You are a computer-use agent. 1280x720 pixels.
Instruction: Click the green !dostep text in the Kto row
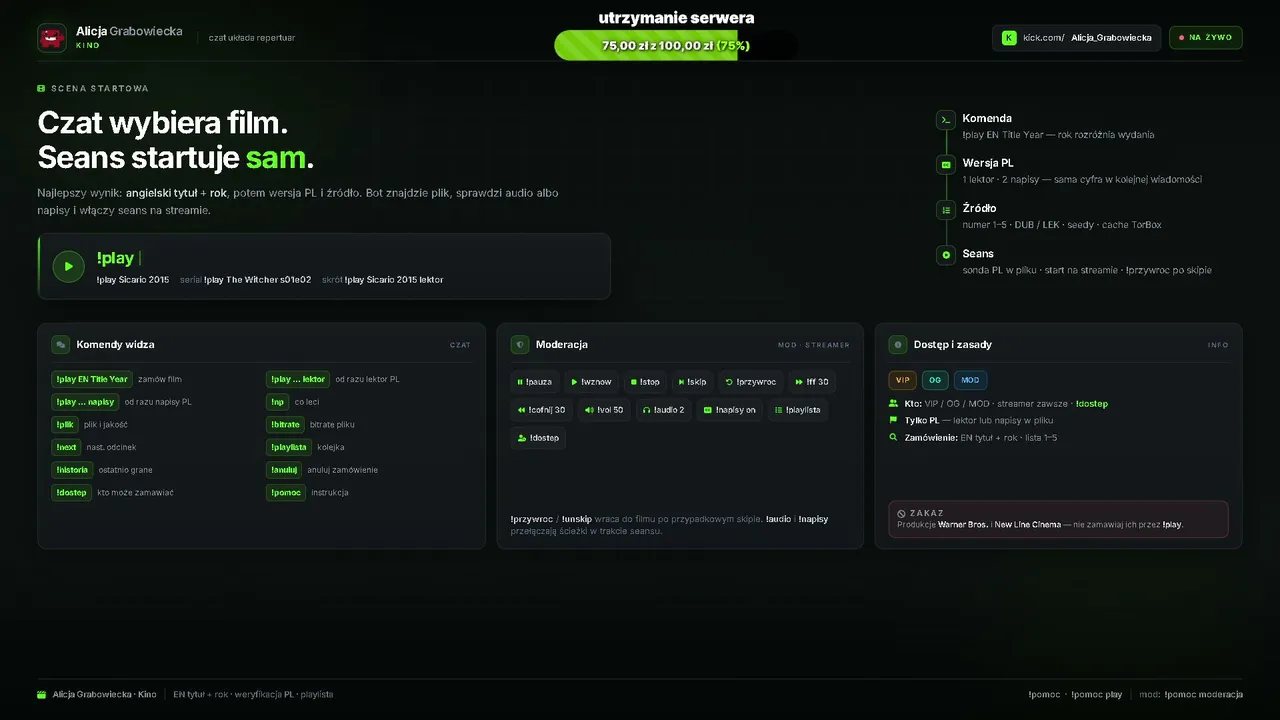(x=1091, y=404)
